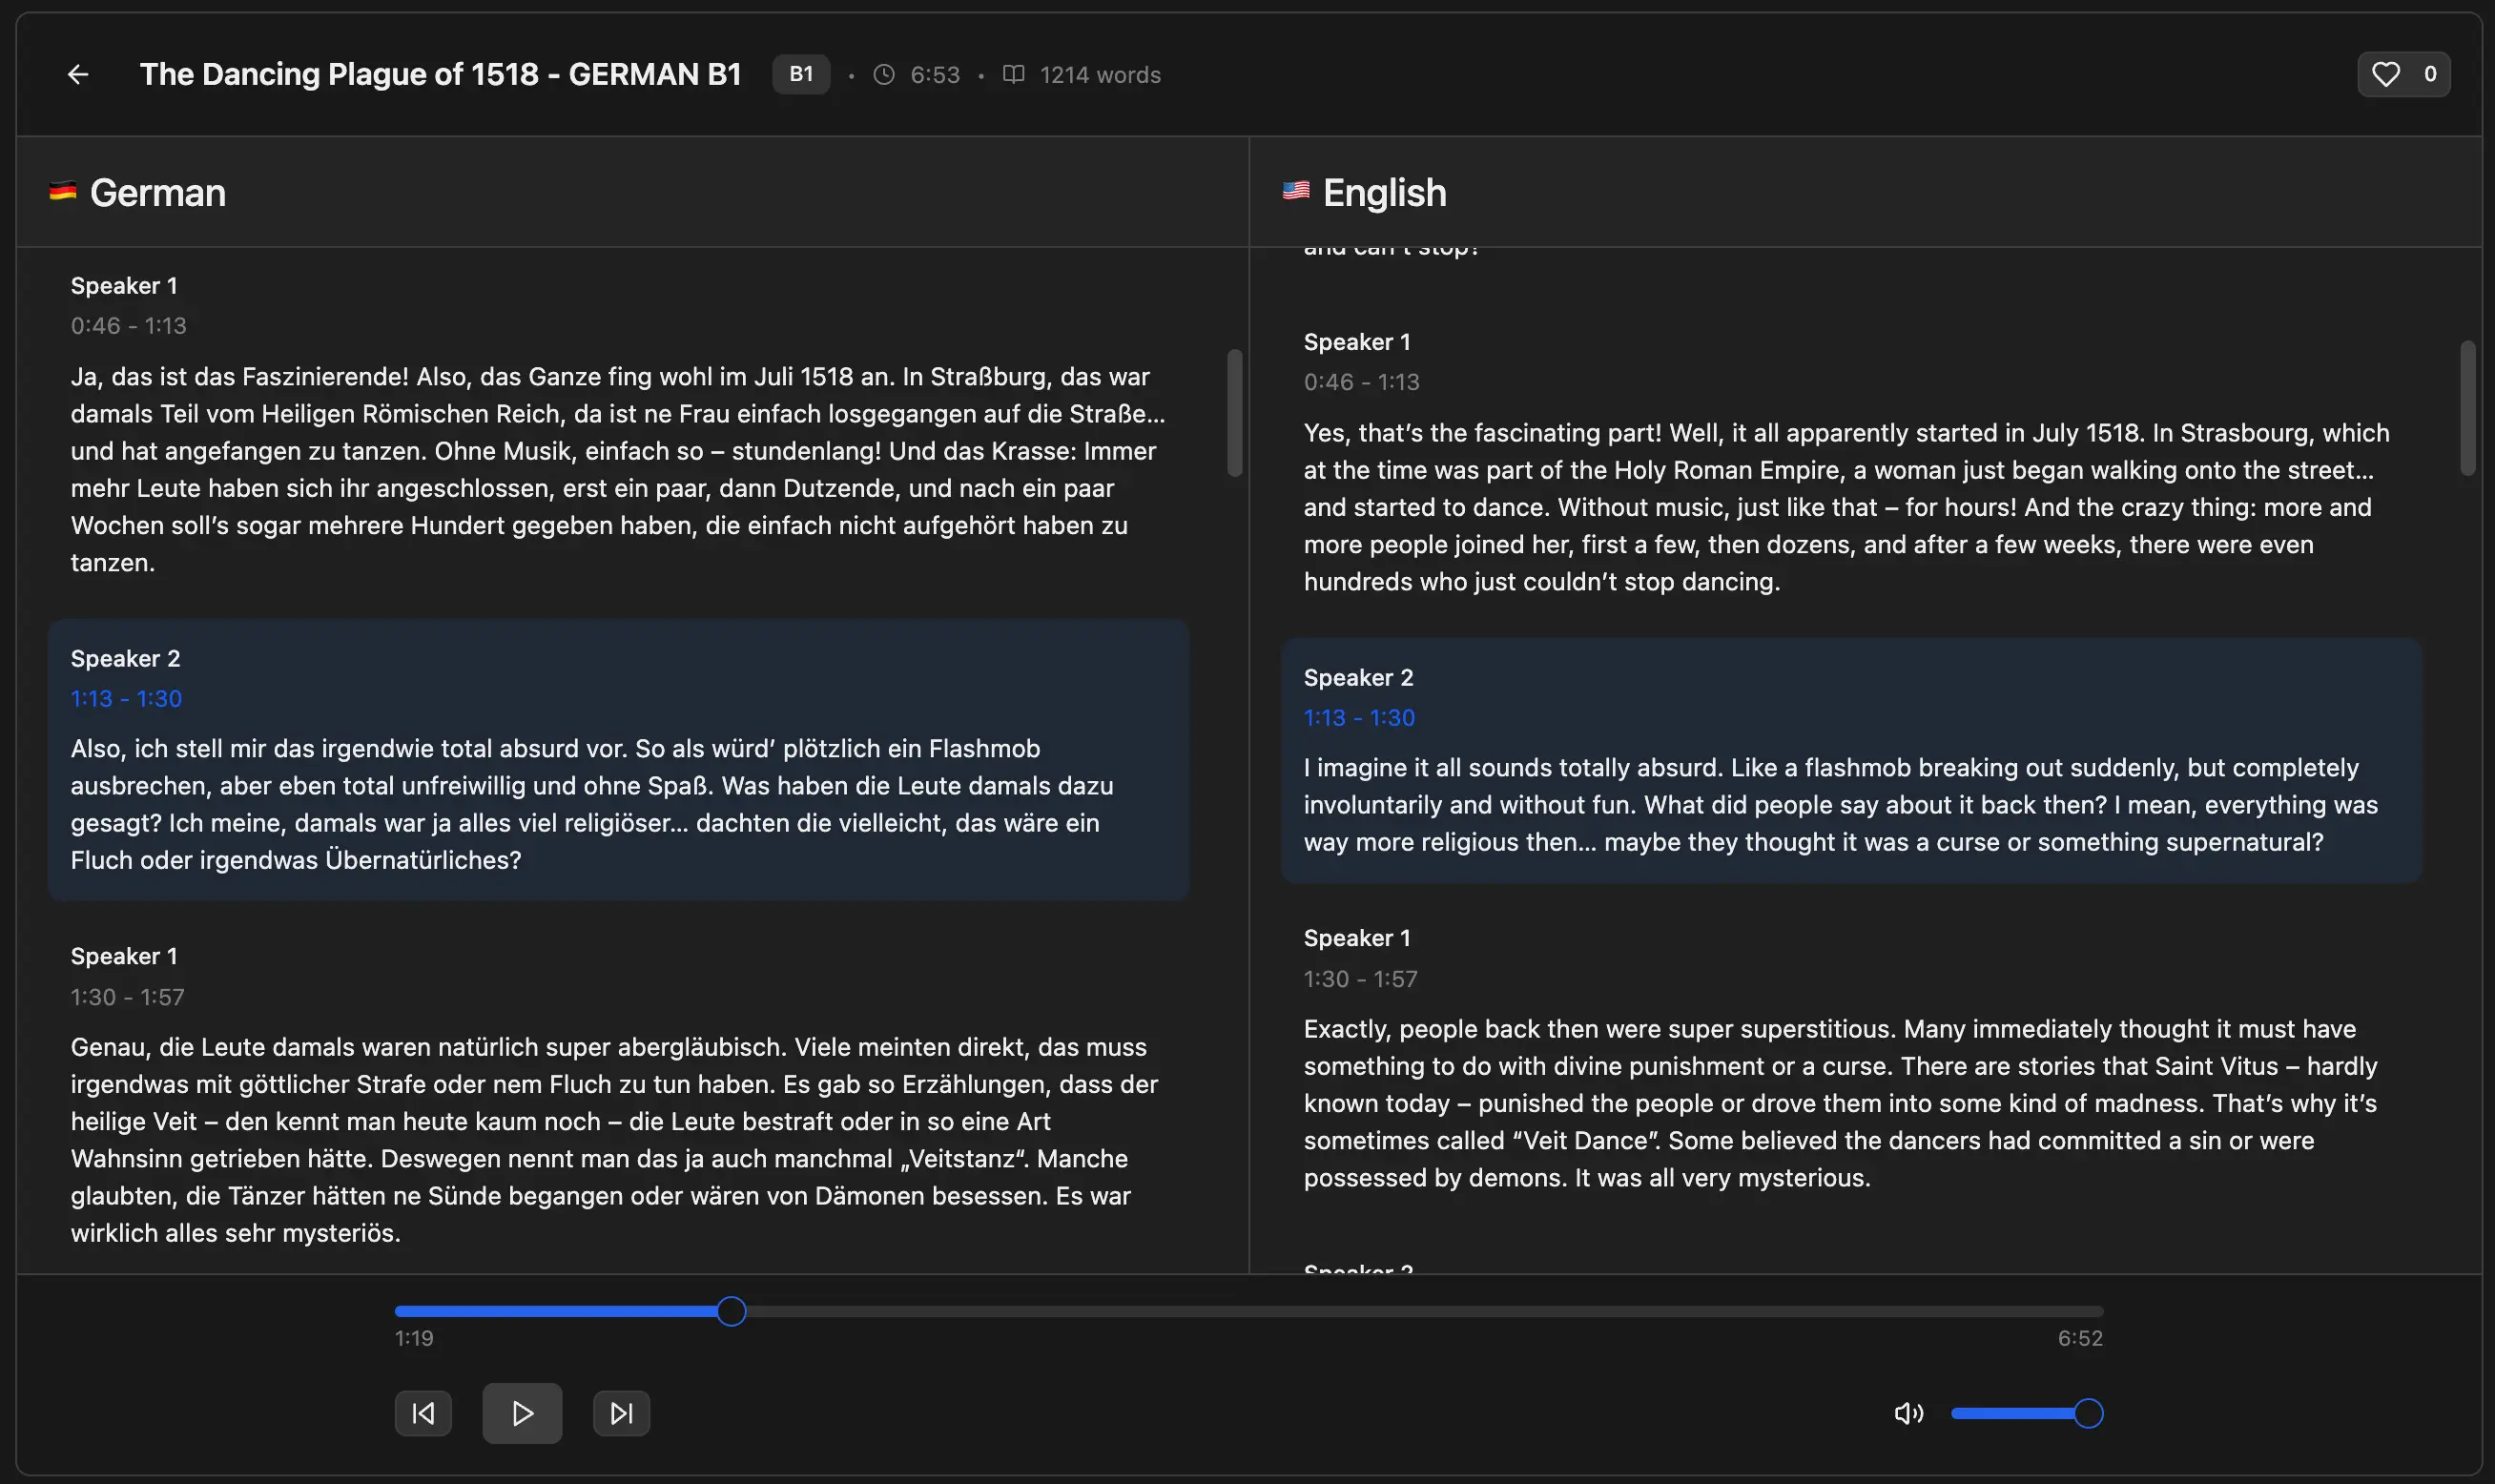Click the heart favorite icon
This screenshot has width=2495, height=1484.
[2385, 74]
